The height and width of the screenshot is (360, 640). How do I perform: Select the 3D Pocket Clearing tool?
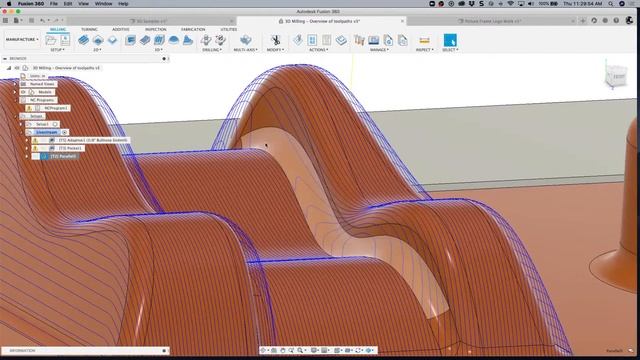click(x=145, y=40)
